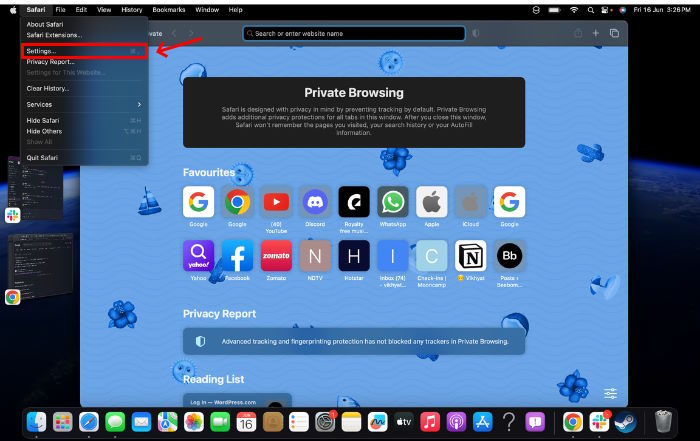700x441 pixels.
Task: Open the Facebook favourite
Action: click(237, 256)
